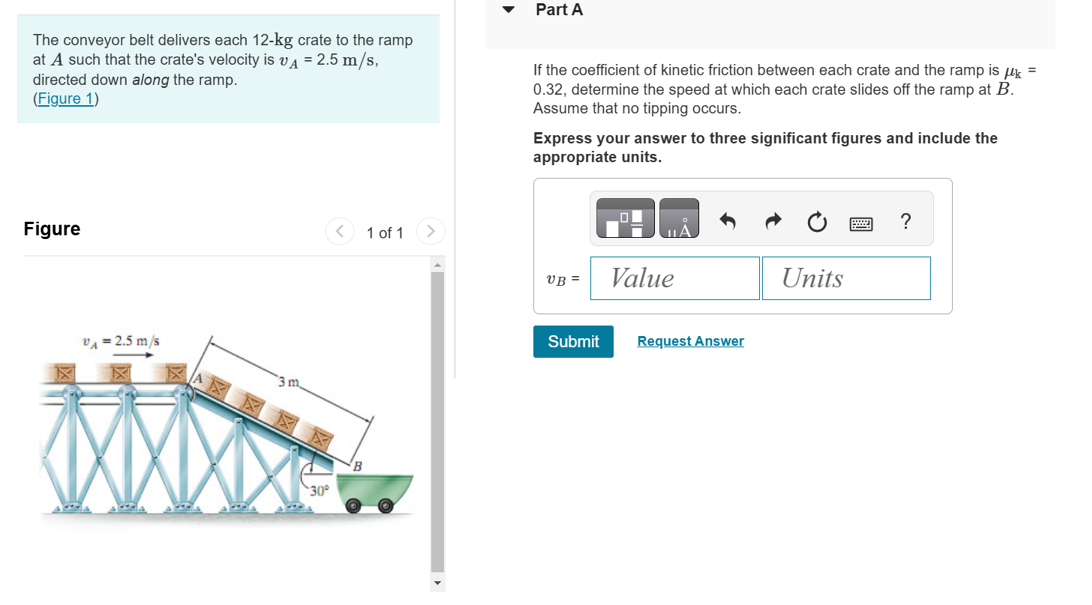The height and width of the screenshot is (605, 1092).
Task: Select the units template (μÅ) icon
Action: point(678,218)
